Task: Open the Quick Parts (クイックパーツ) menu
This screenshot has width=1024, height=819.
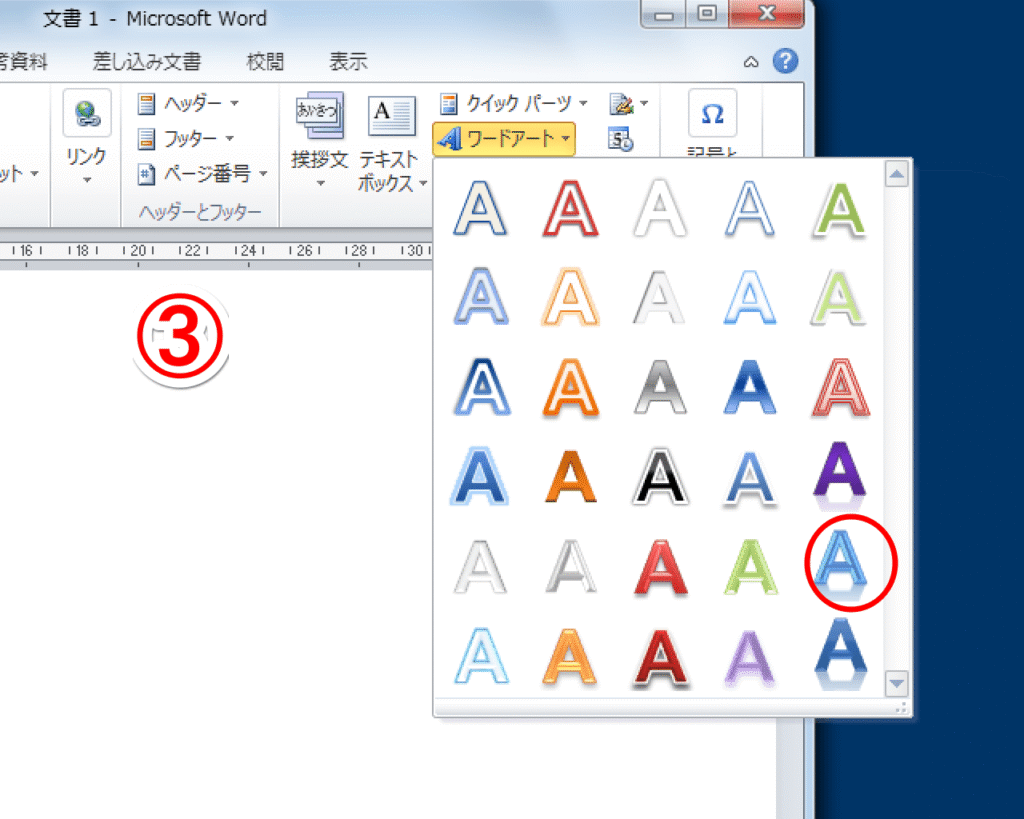Action: pyautogui.click(x=513, y=103)
